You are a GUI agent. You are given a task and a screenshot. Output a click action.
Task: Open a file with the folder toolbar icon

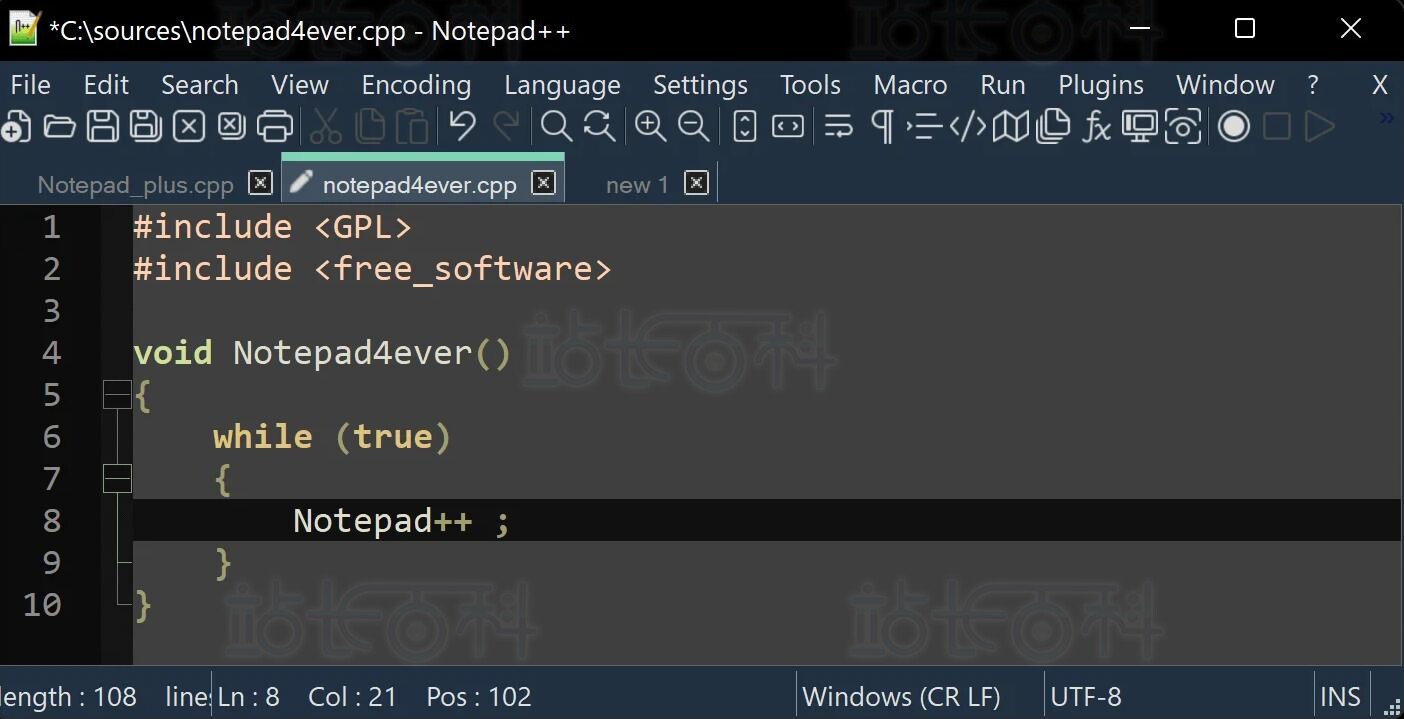[59, 127]
